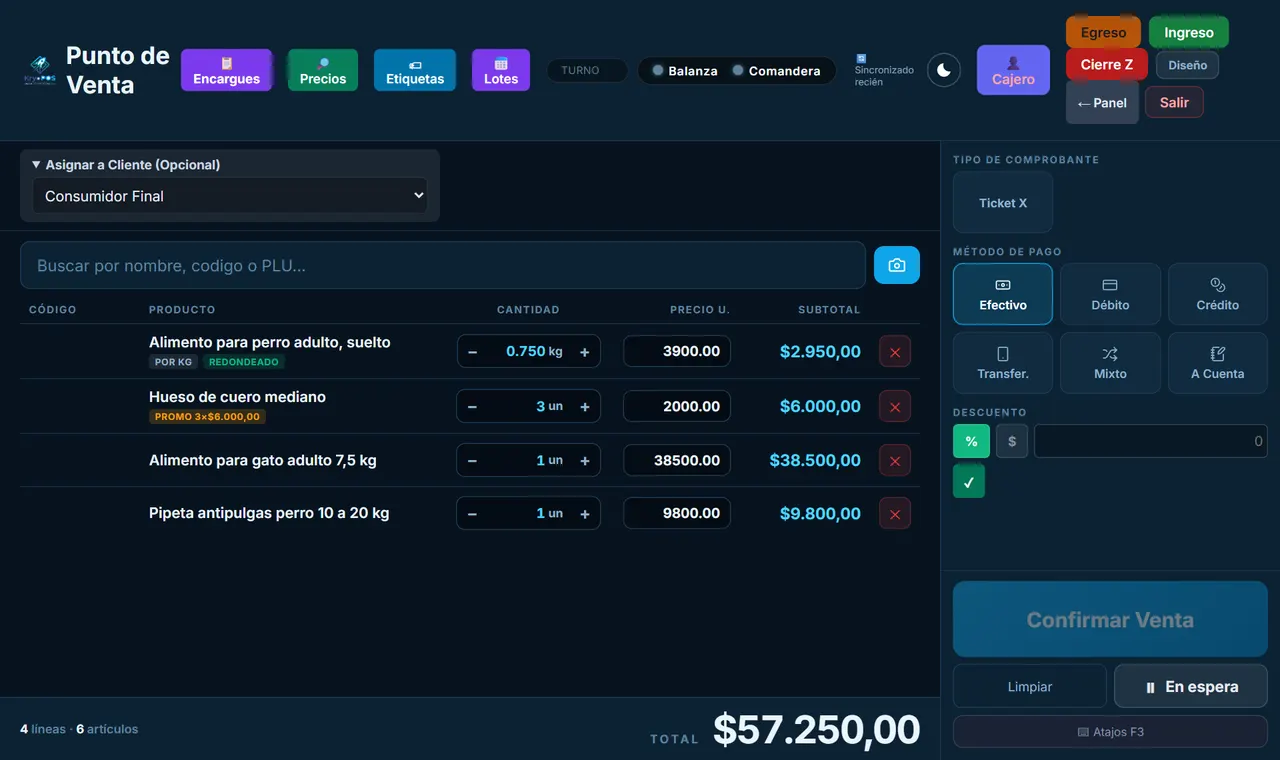Open the Atajos F3 shortcuts

click(x=1110, y=732)
